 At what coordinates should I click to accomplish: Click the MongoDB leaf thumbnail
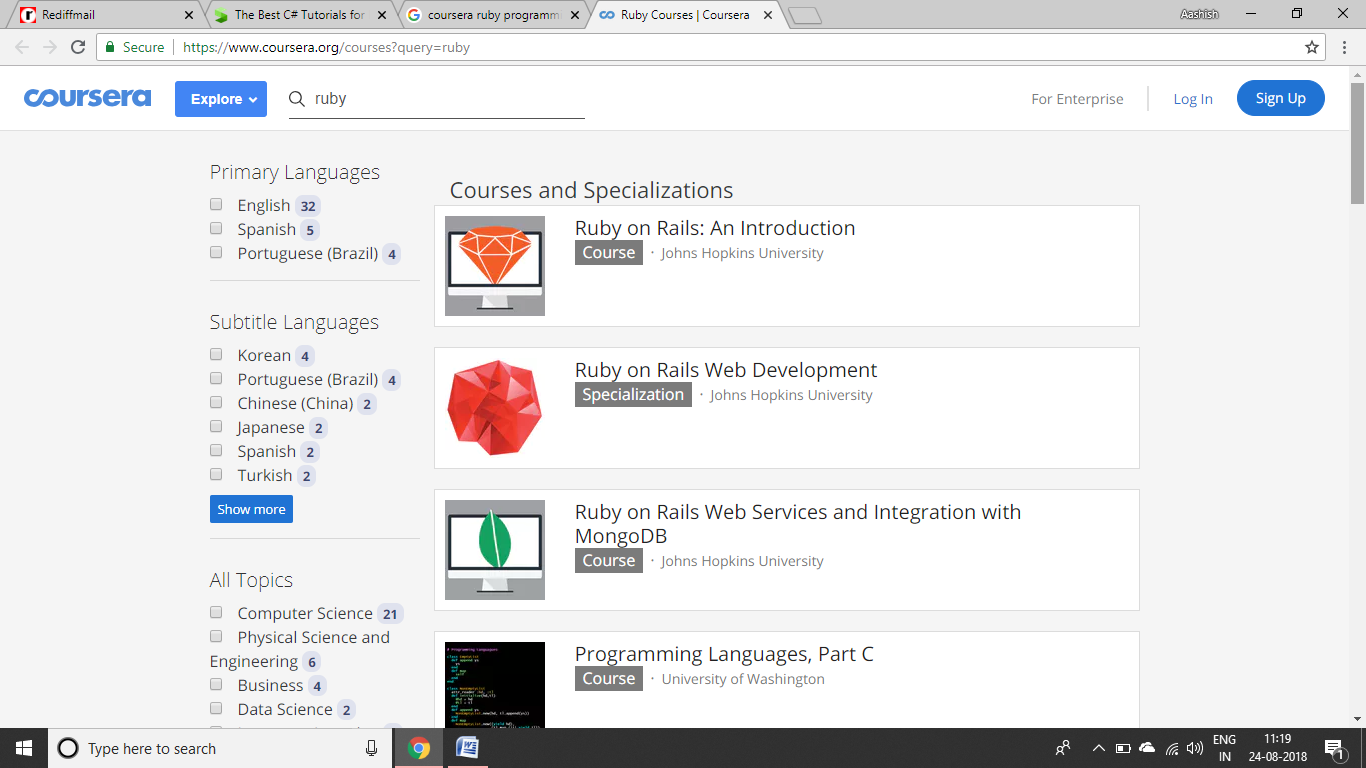tap(495, 550)
